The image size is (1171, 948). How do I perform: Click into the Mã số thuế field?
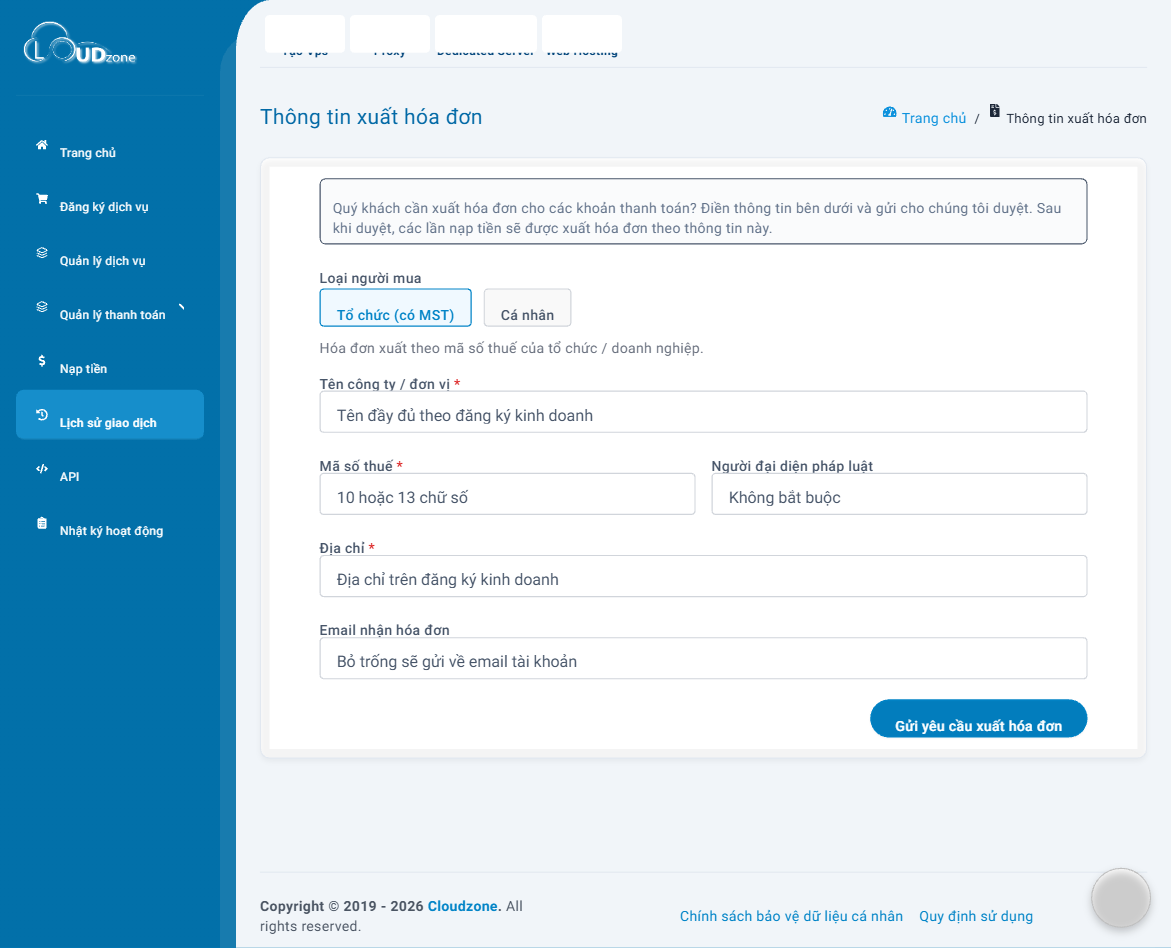(507, 494)
